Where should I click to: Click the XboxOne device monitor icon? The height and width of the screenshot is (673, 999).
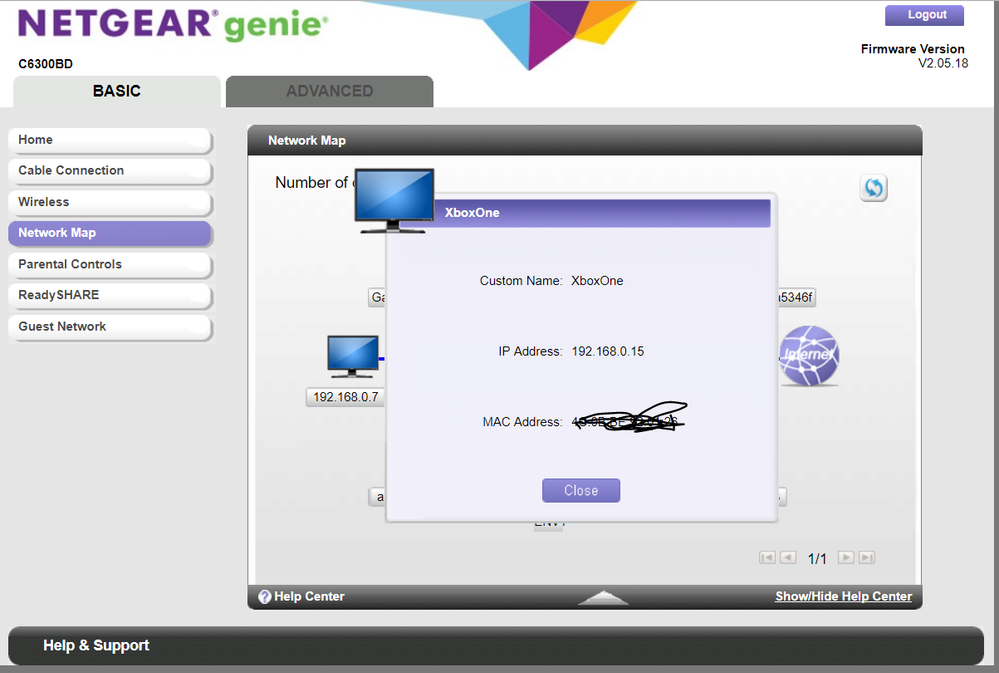point(395,200)
